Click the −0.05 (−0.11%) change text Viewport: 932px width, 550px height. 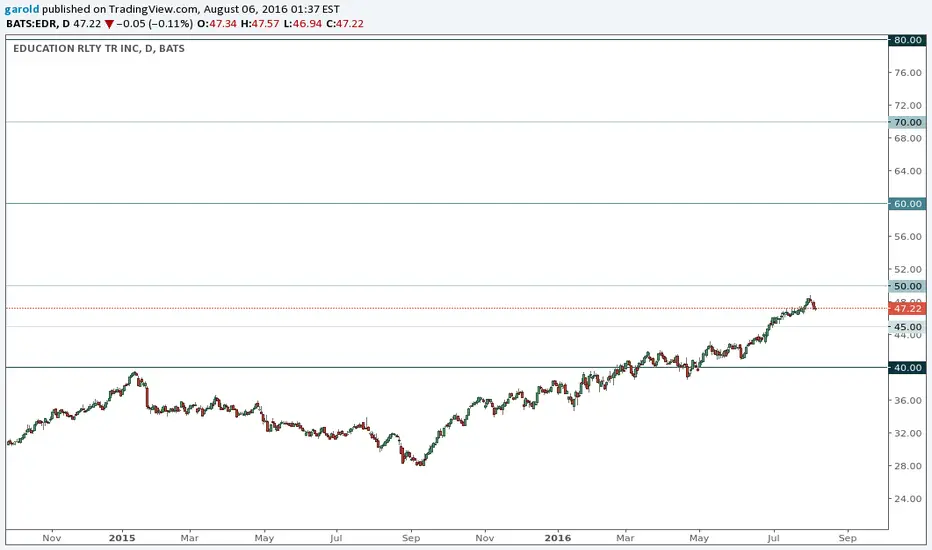pyautogui.click(x=155, y=24)
